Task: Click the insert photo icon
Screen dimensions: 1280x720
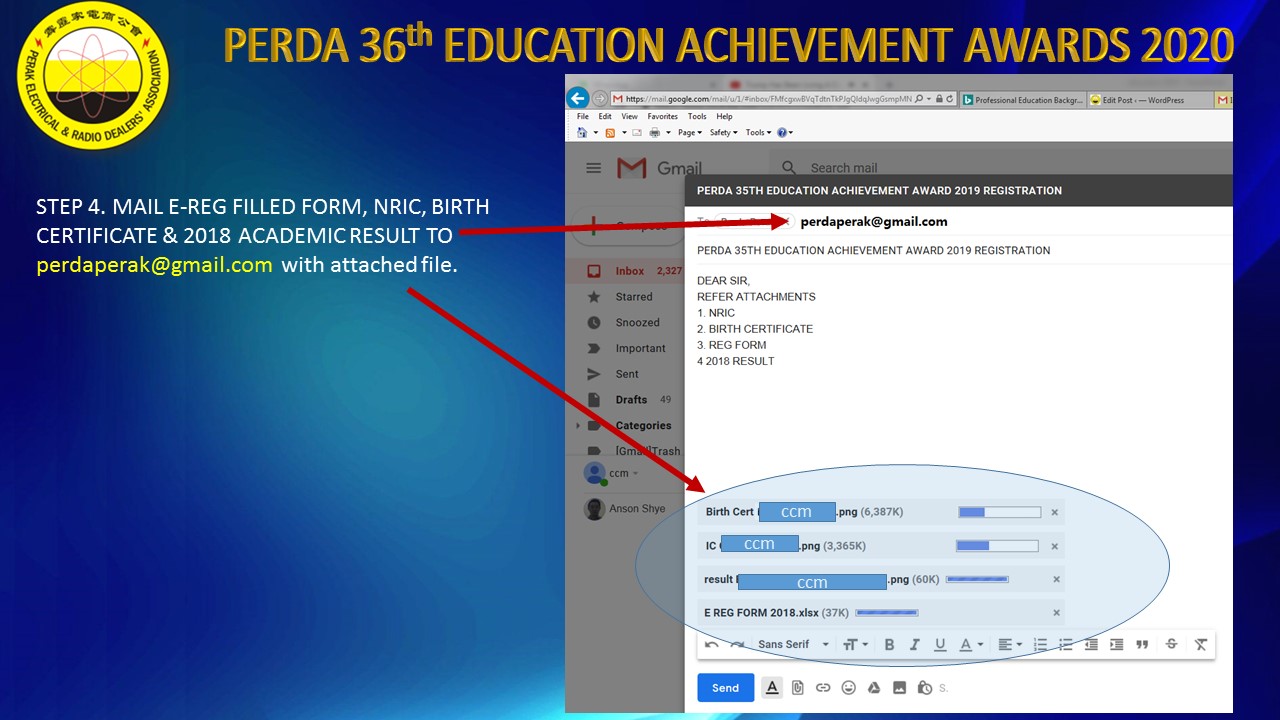Action: (899, 688)
